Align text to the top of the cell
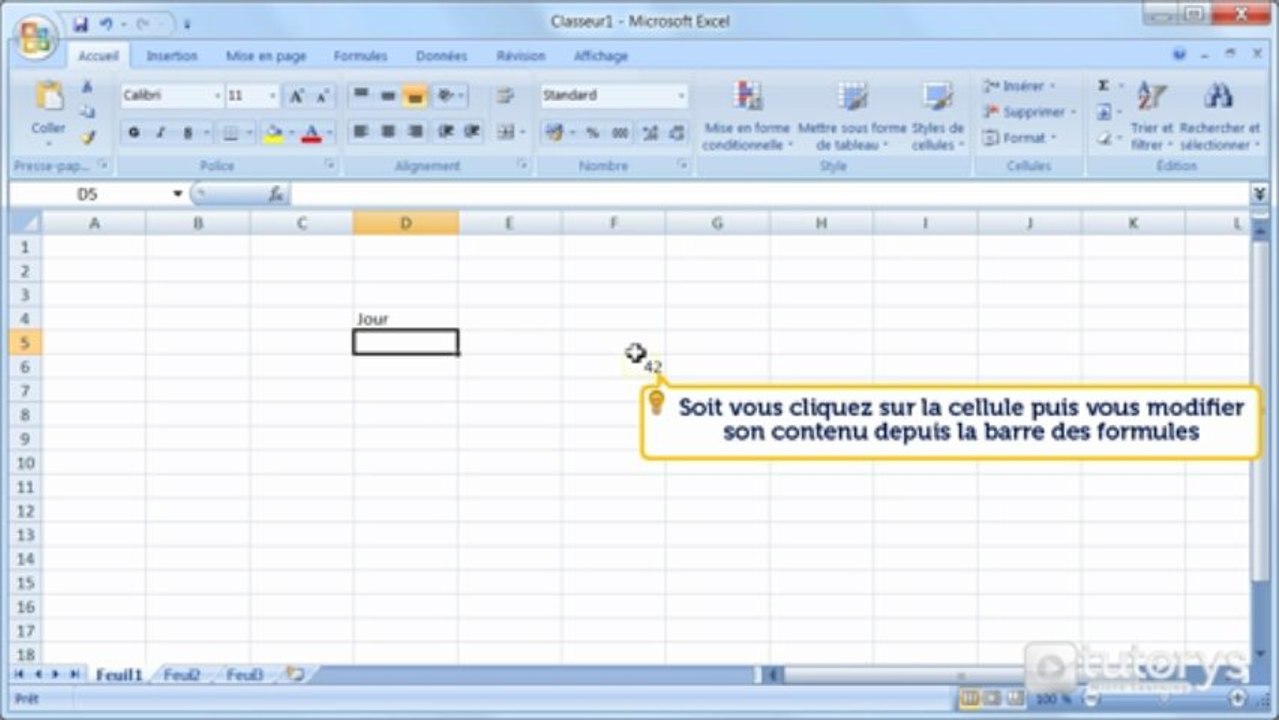The image size is (1279, 720). 361,96
